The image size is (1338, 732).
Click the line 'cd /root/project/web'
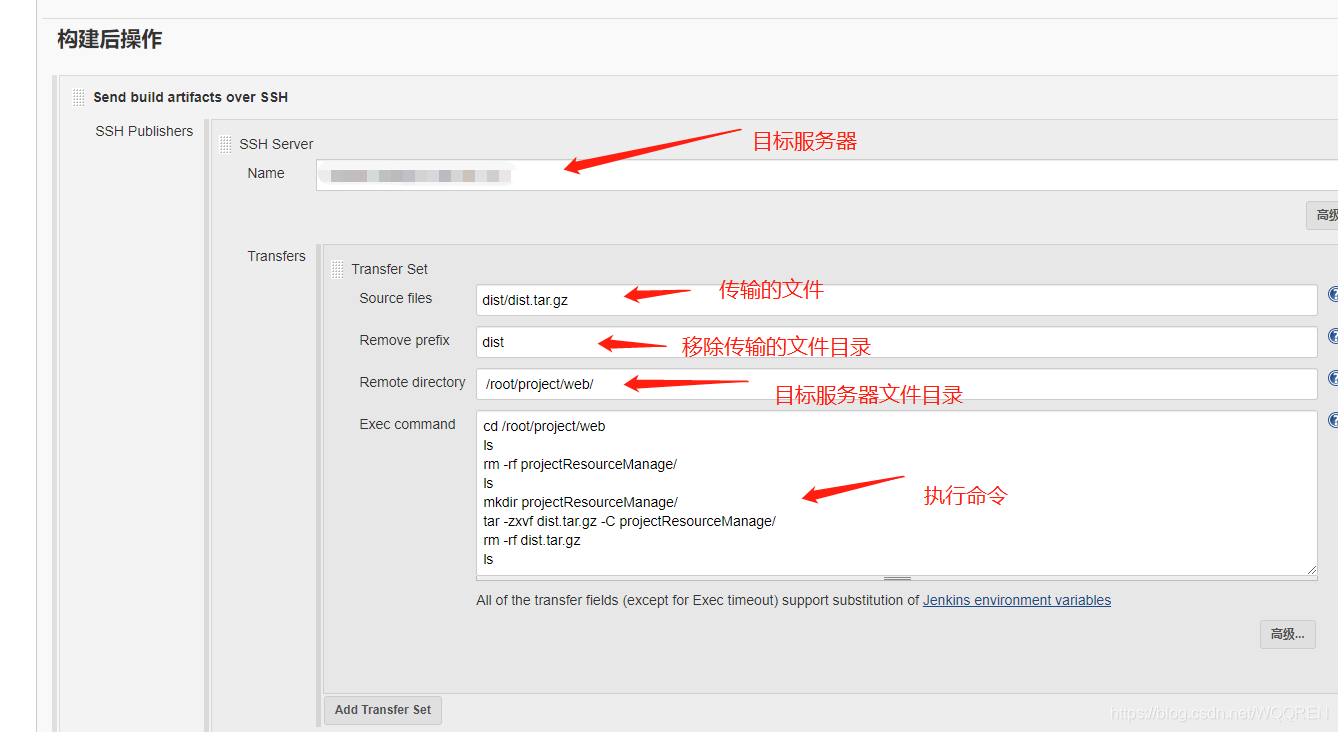click(x=544, y=426)
